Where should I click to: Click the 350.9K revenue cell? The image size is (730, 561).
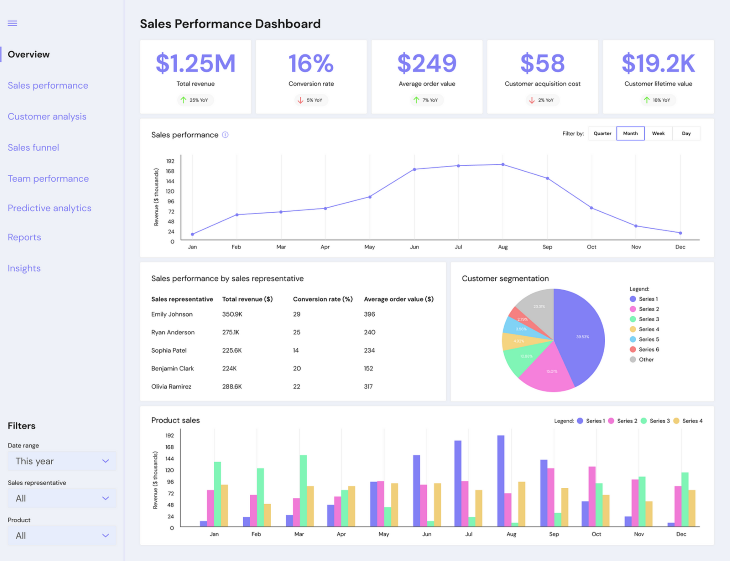[232, 315]
